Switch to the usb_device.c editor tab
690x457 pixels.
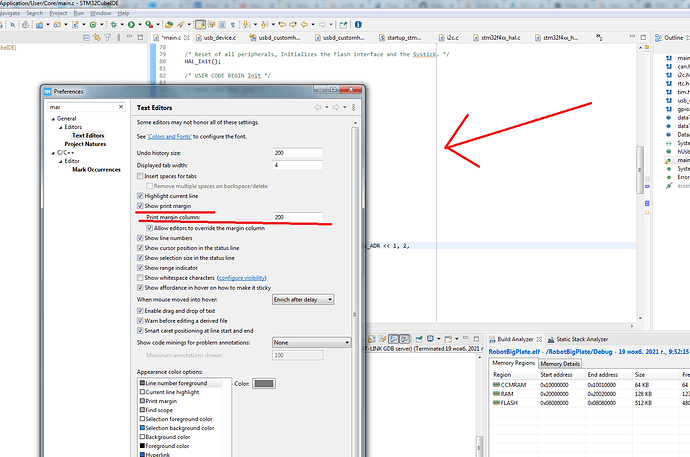coord(216,38)
